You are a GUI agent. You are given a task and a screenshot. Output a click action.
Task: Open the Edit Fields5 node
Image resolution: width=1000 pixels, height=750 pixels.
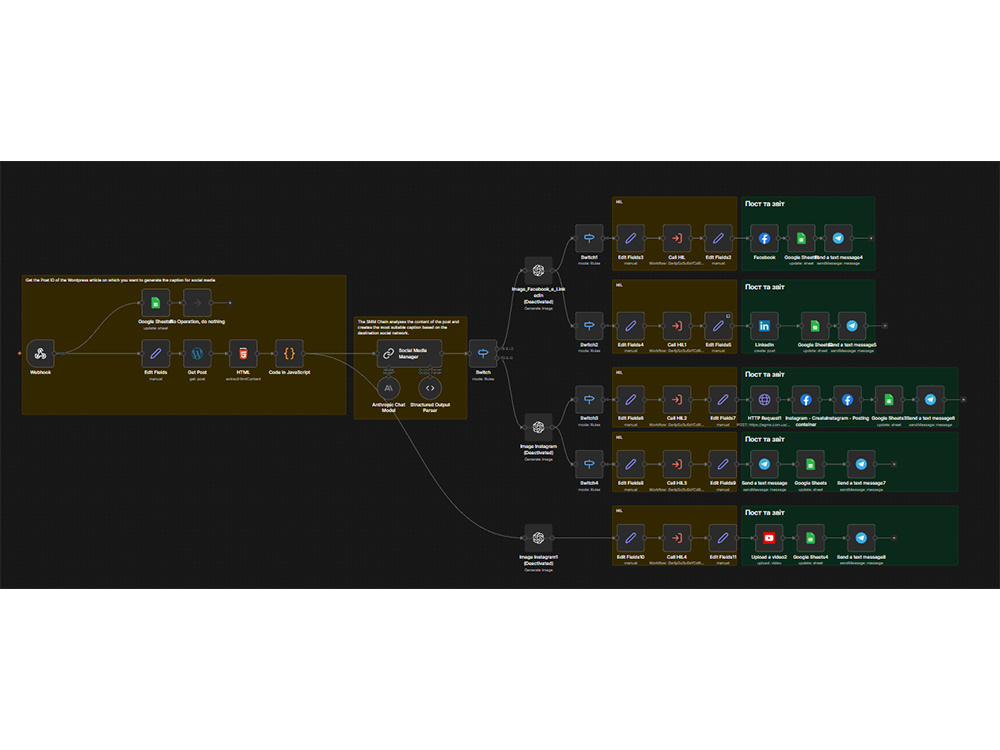718,326
